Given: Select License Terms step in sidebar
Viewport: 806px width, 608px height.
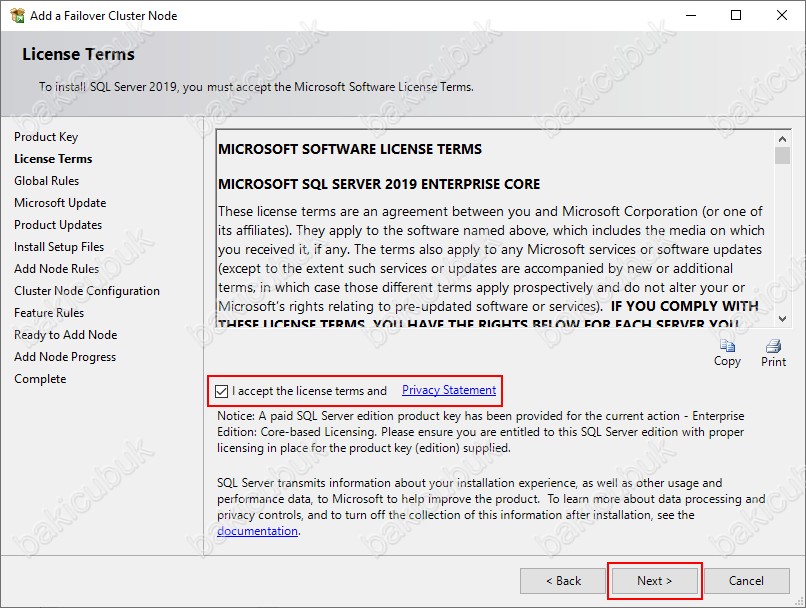Looking at the screenshot, I should (x=53, y=159).
